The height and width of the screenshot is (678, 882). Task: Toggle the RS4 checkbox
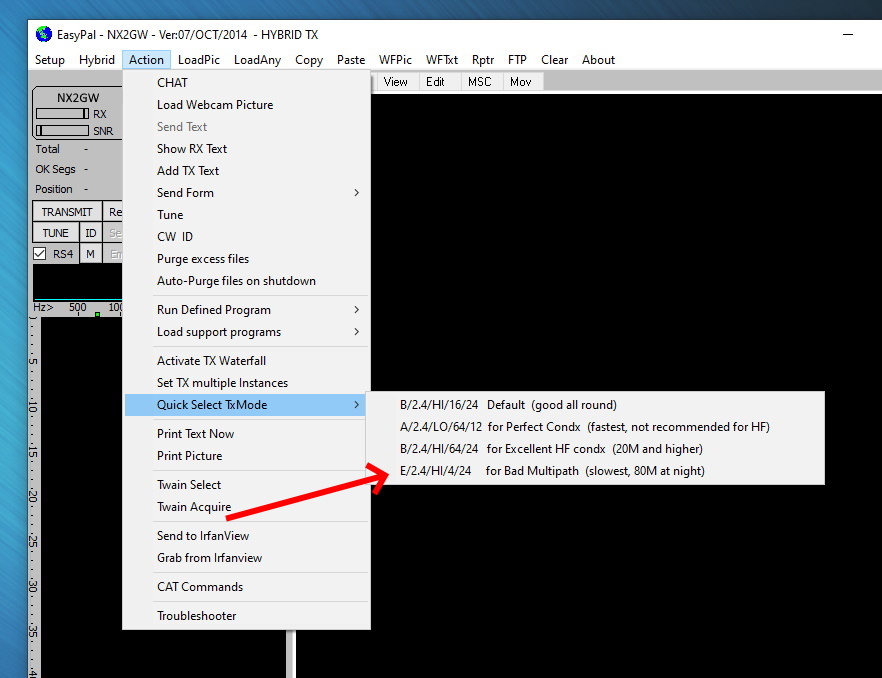(40, 254)
